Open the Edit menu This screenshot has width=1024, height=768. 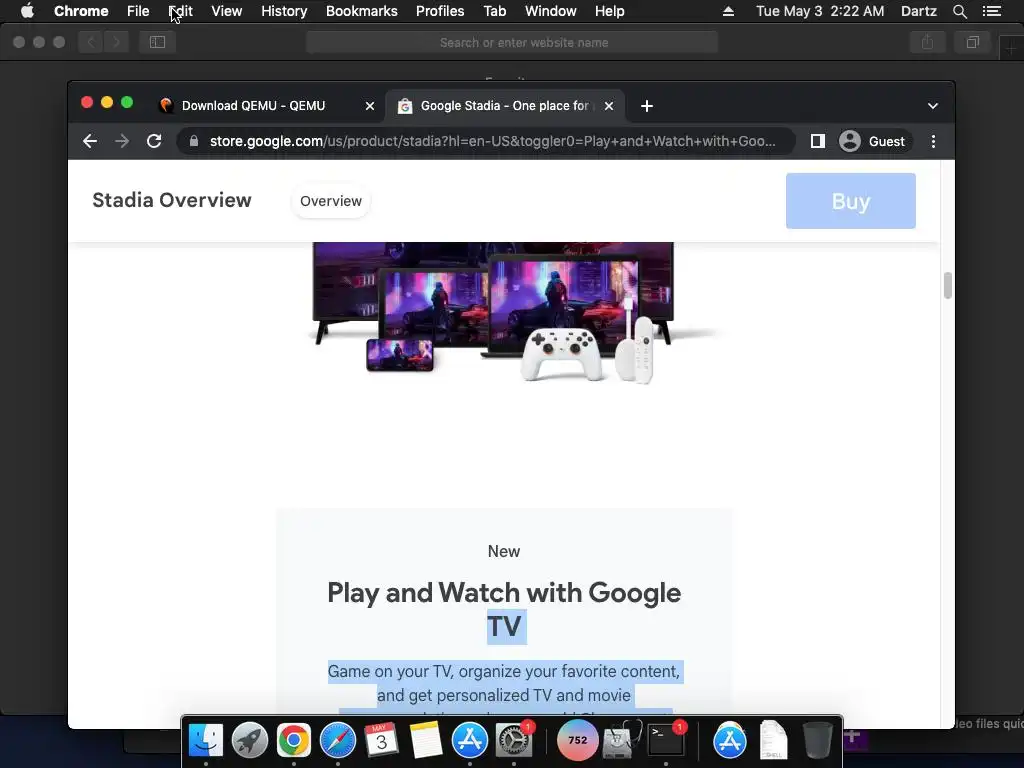[x=180, y=11]
